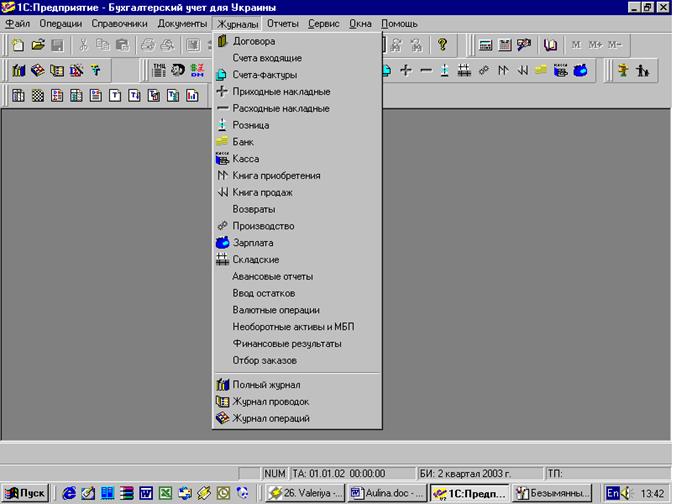Open the Help question mark icon
The height and width of the screenshot is (504, 687).
pos(442,45)
